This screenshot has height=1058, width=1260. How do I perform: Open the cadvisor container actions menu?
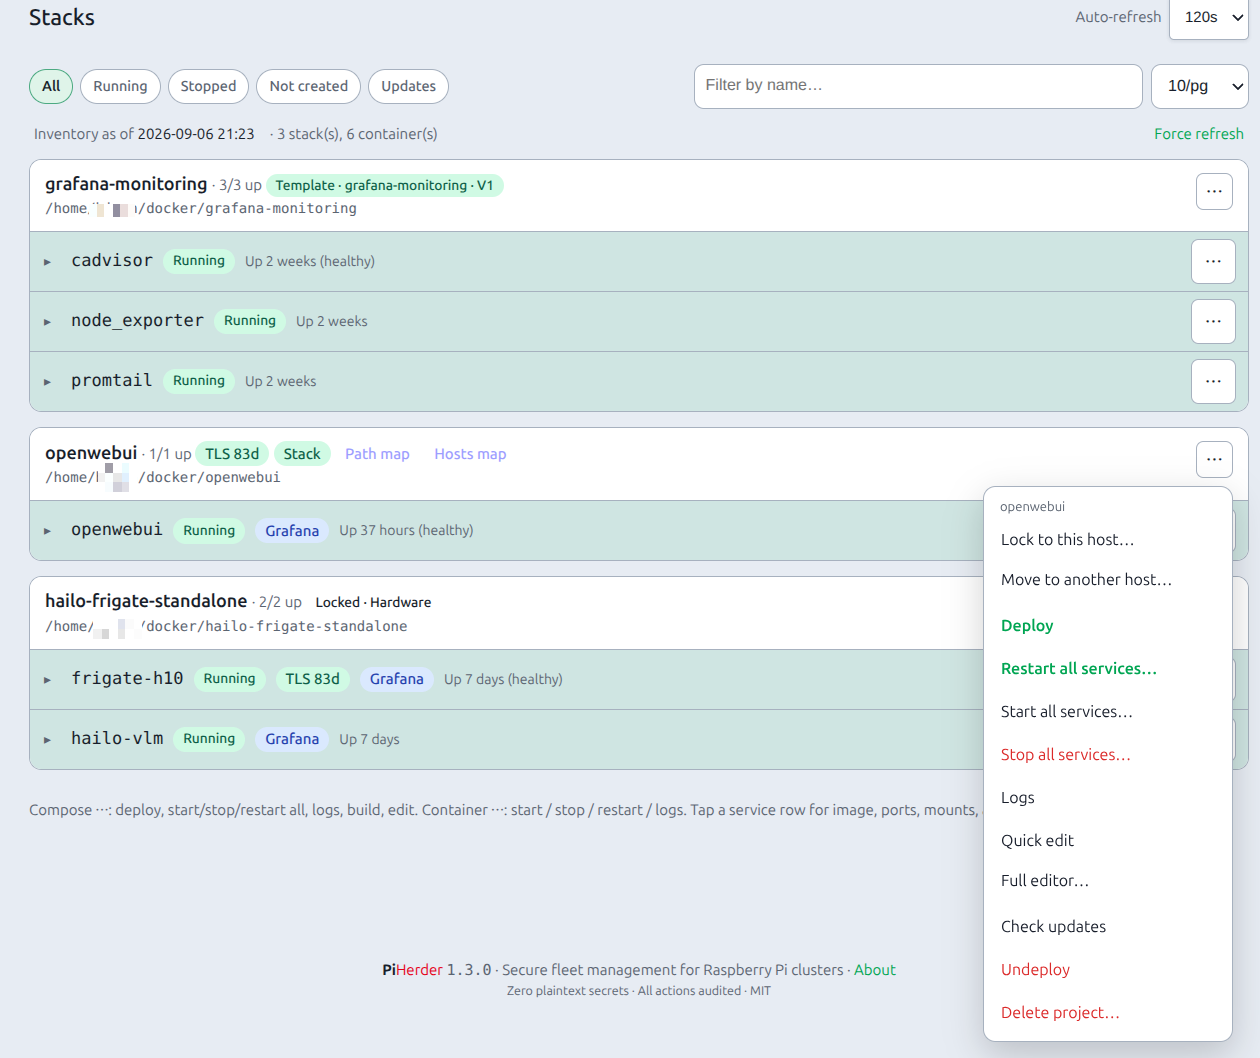(1213, 261)
